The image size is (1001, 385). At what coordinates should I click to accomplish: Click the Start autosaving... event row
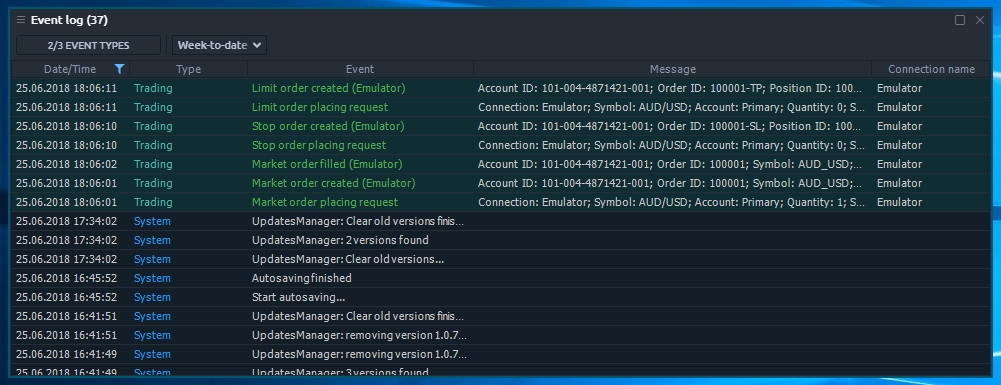[x=500, y=298]
